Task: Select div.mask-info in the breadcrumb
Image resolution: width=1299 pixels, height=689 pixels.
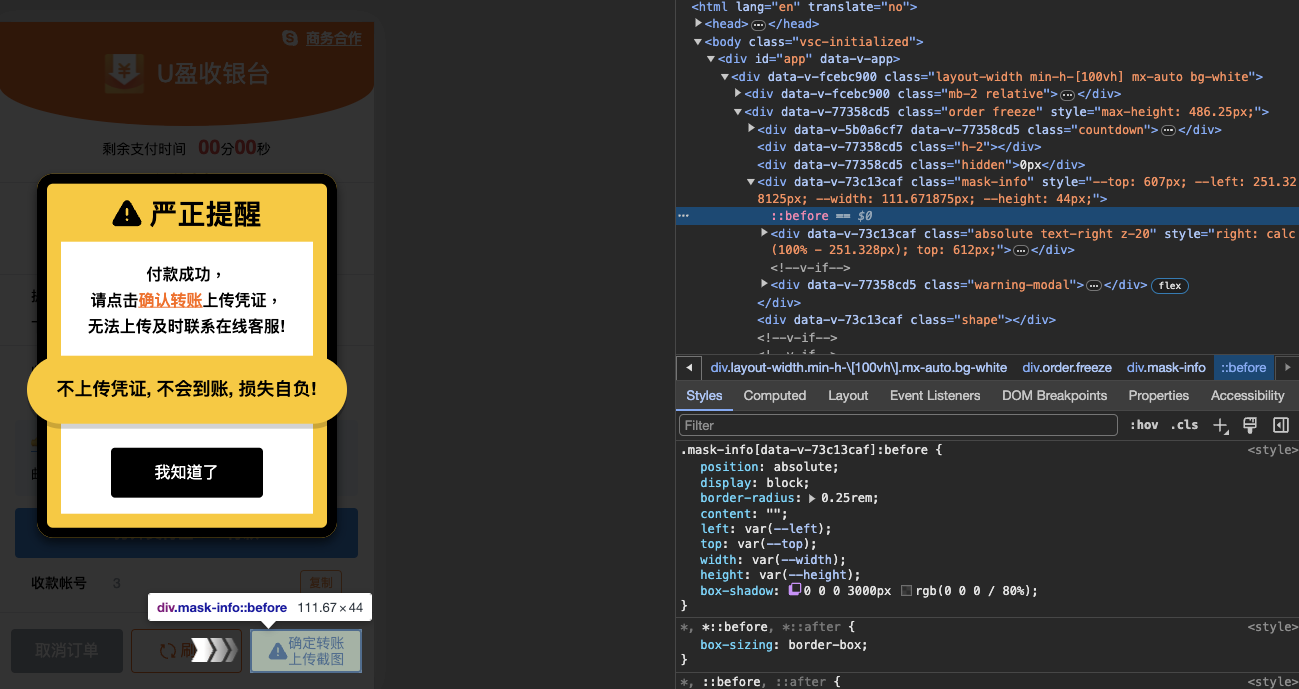Action: (x=1166, y=367)
